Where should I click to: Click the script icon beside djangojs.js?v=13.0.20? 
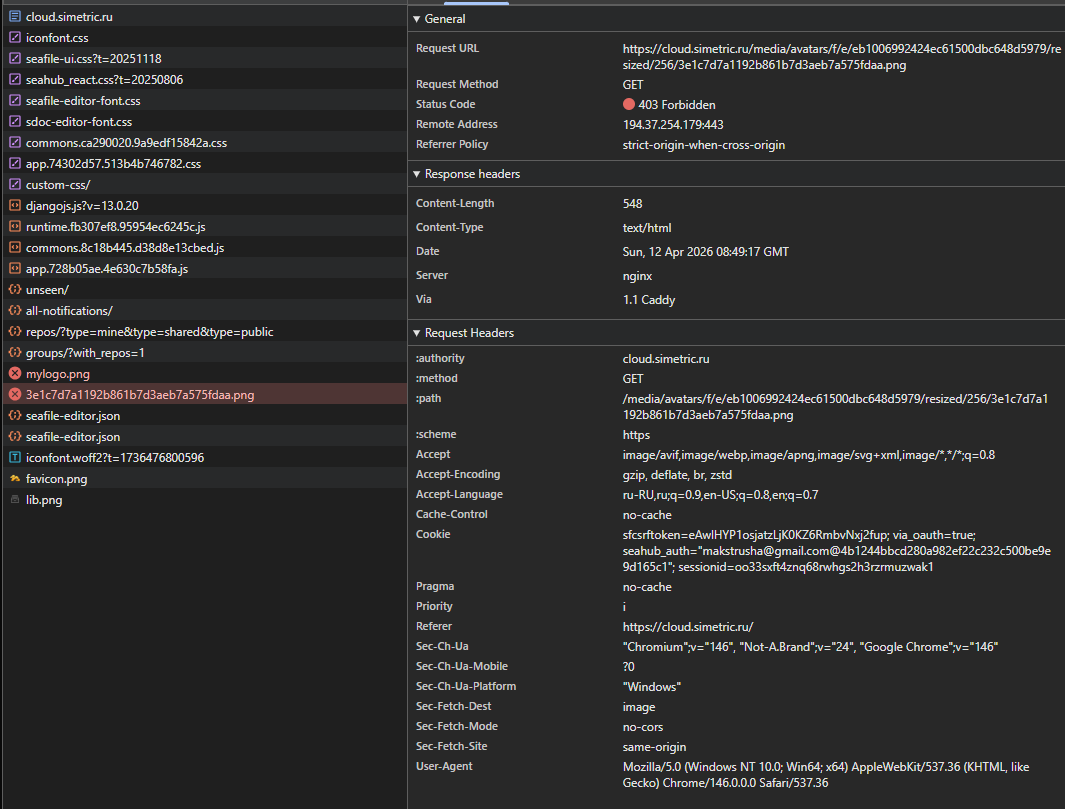tap(14, 206)
